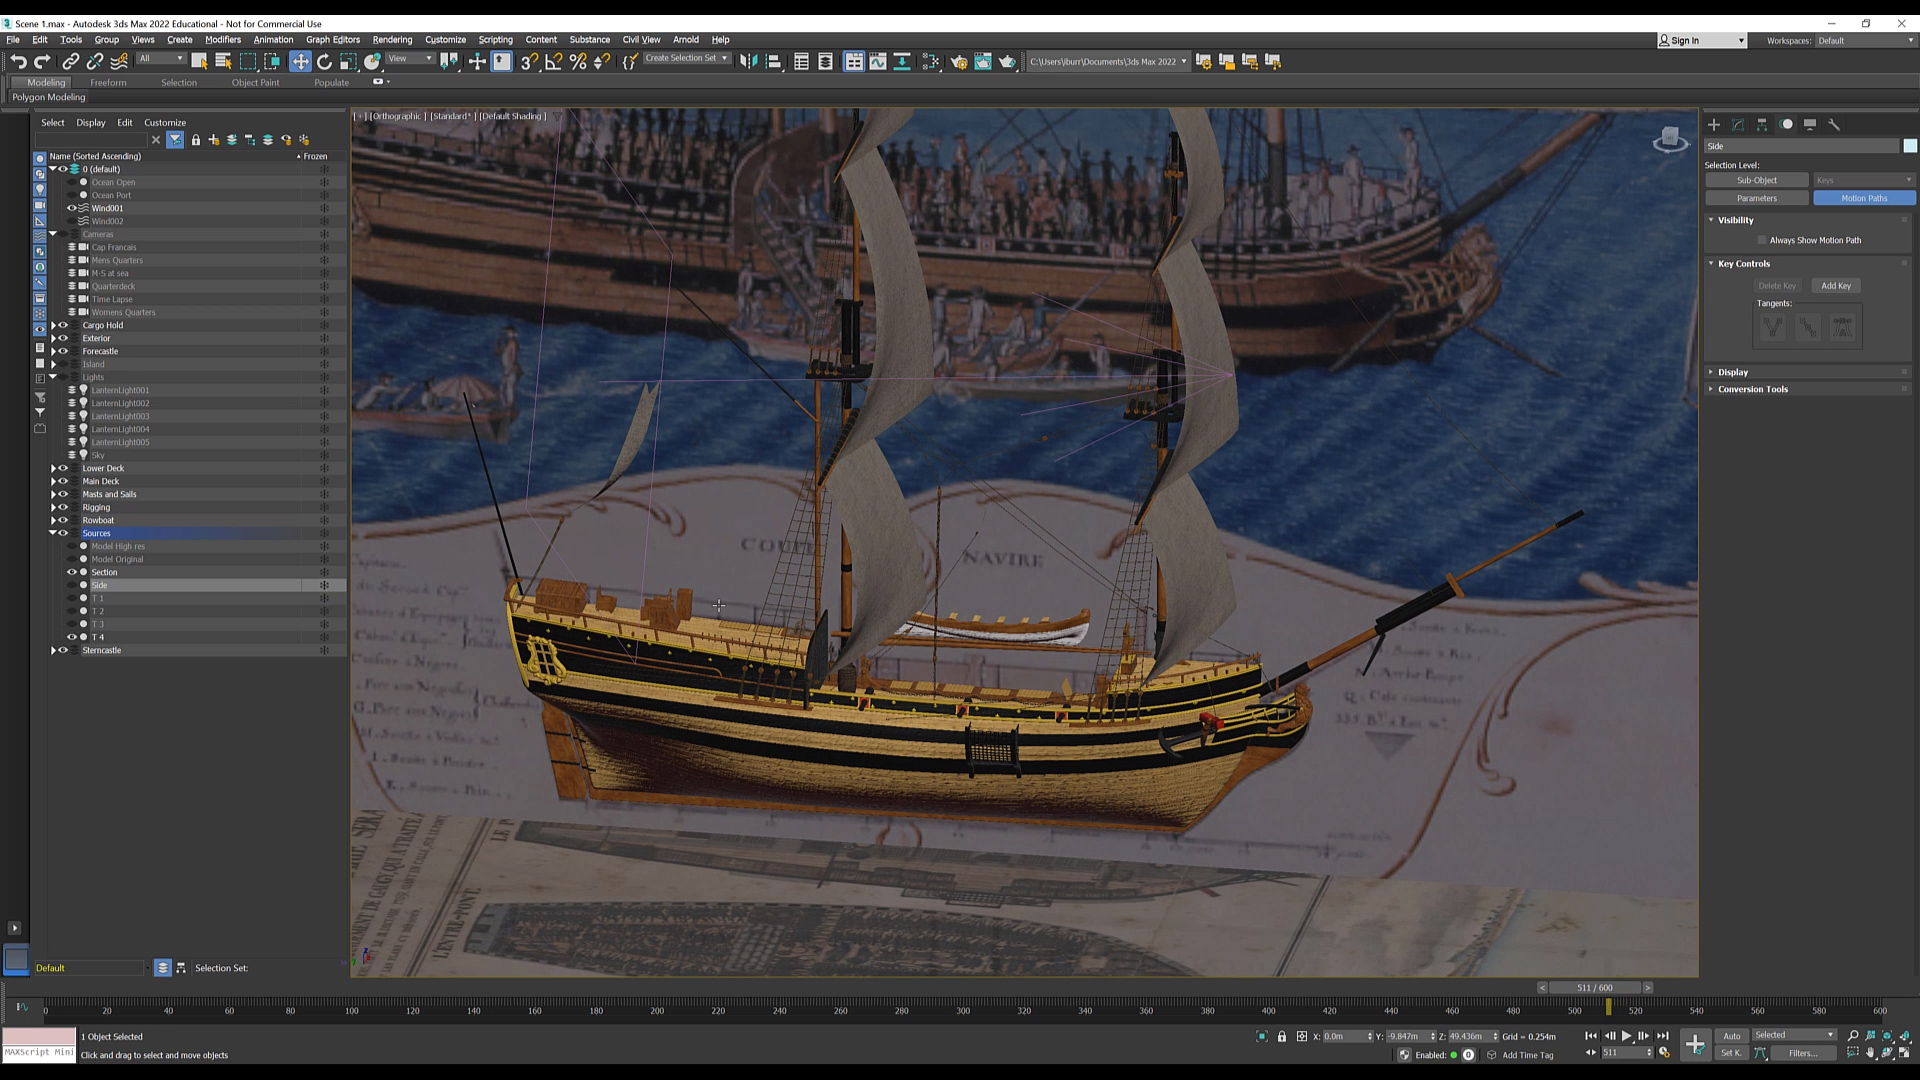Hide the Wind001 object with eye icon
Screen dimensions: 1920x1080
point(71,208)
